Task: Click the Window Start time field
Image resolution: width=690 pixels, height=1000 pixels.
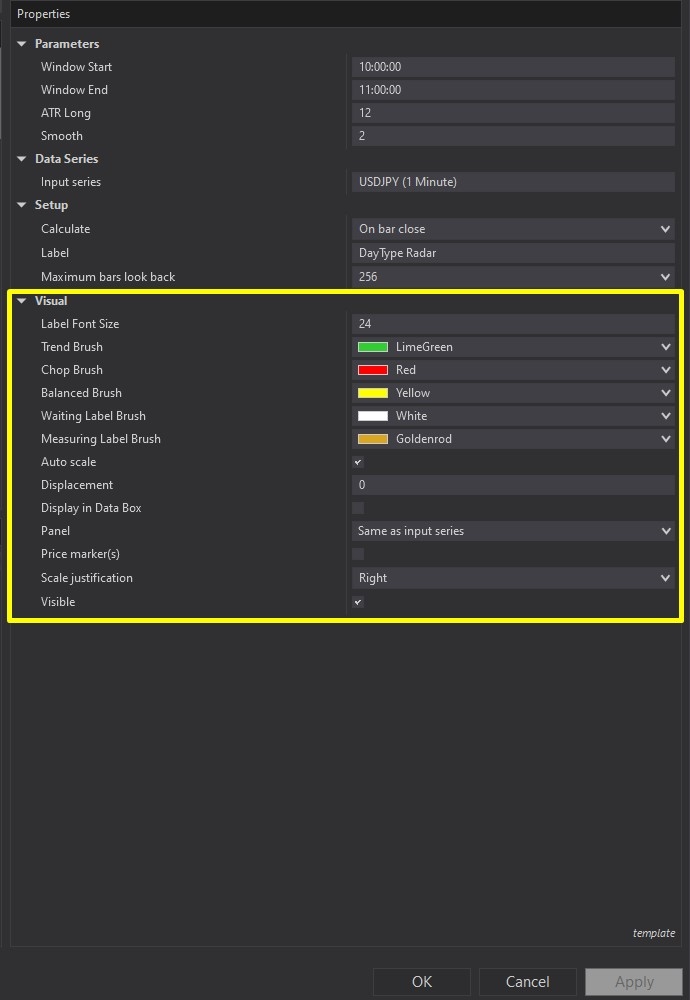Action: [x=513, y=67]
